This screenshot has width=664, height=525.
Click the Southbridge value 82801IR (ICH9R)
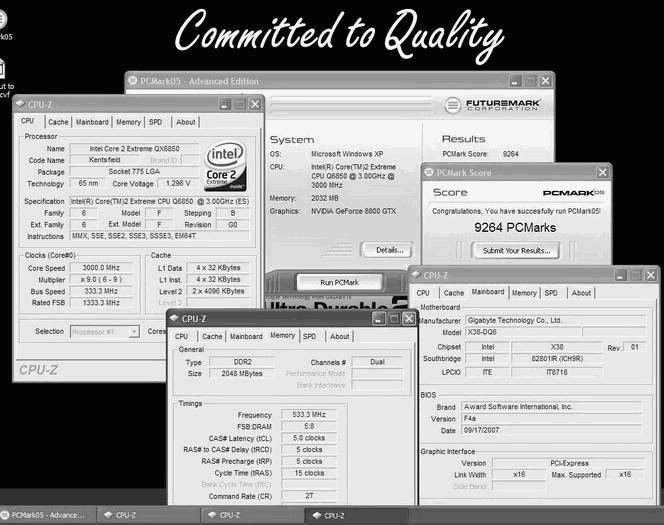557,359
